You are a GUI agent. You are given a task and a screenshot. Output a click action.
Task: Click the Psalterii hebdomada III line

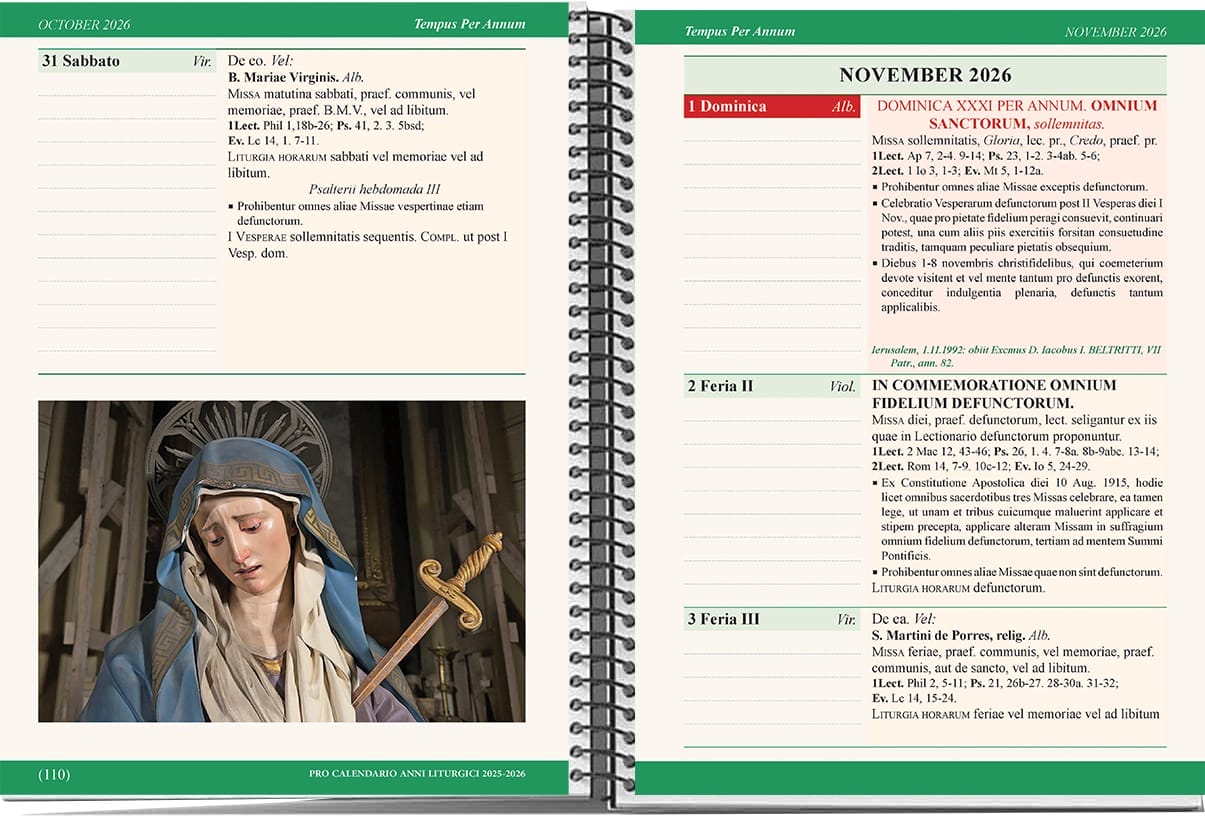pos(375,189)
